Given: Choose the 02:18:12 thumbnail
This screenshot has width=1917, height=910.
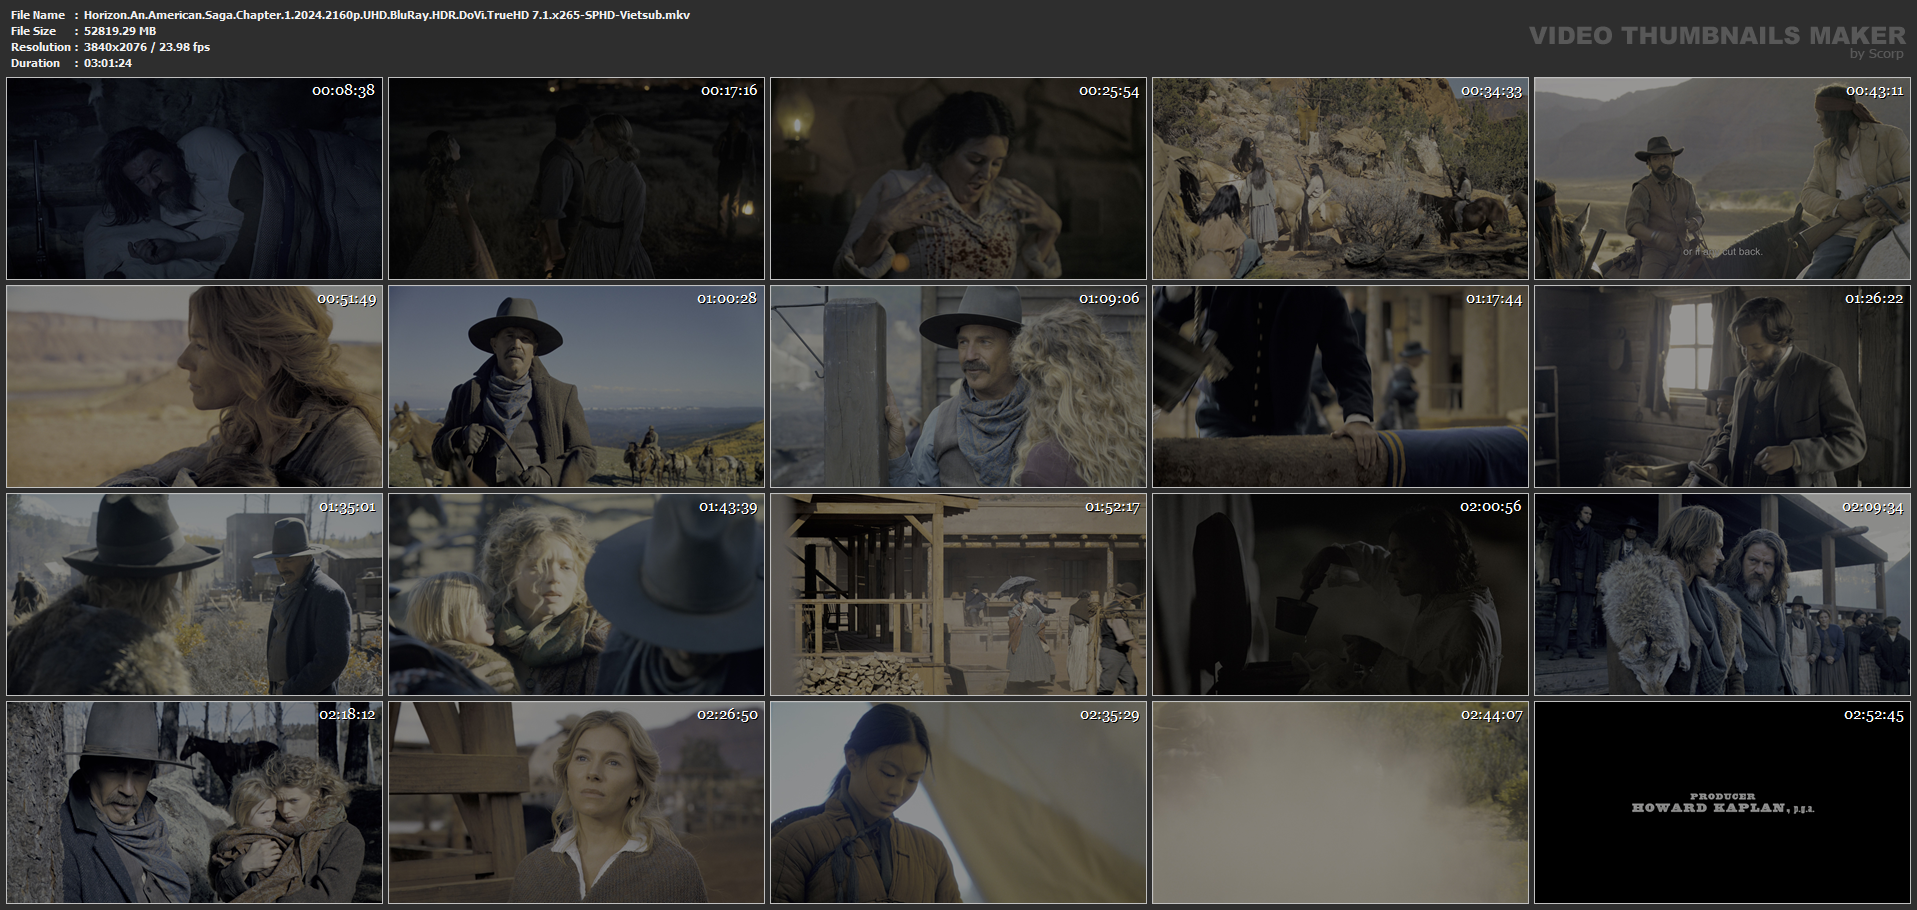Looking at the screenshot, I should (194, 803).
